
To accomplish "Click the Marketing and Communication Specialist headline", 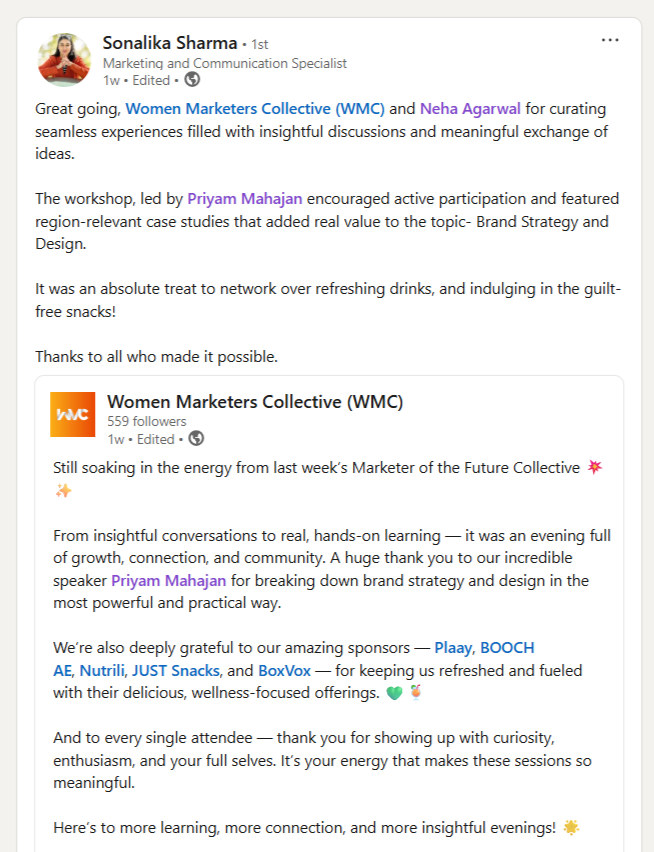I will tap(225, 64).
